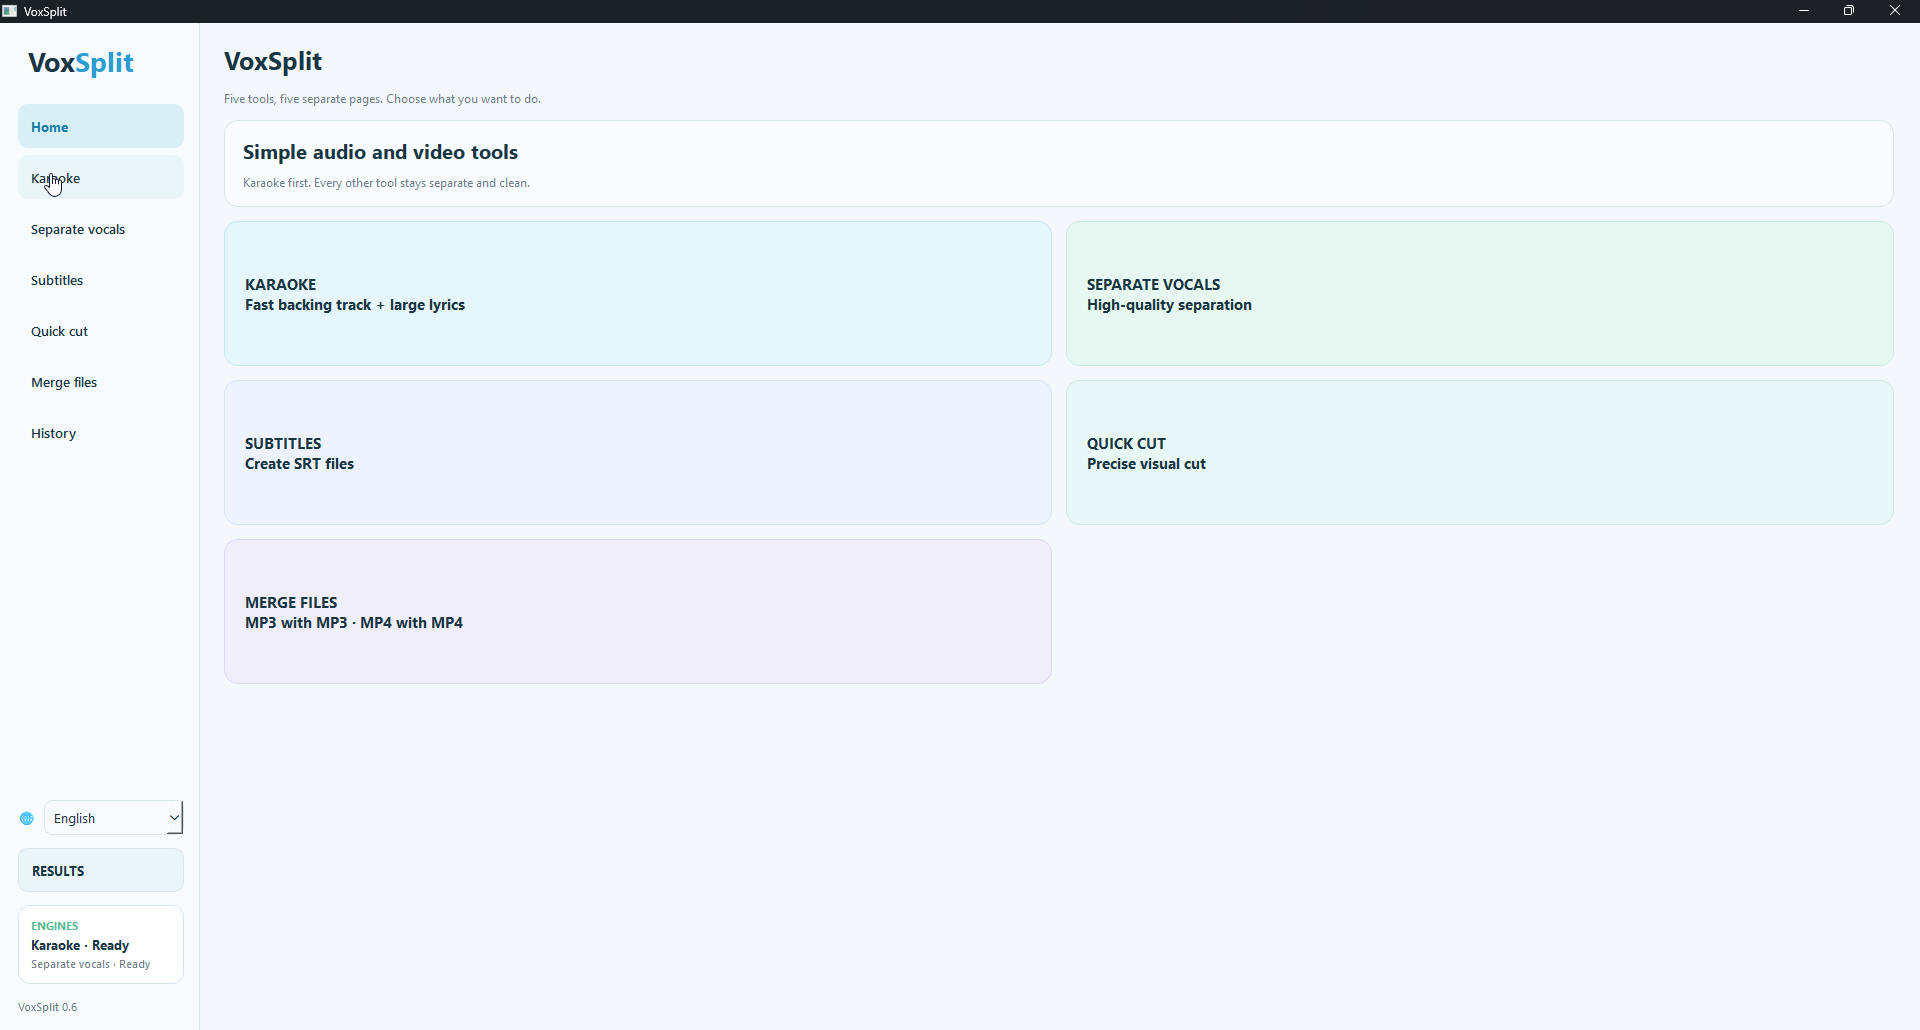Viewport: 1920px width, 1030px height.
Task: Open the SUBTITLES Create SRT files card
Action: coord(638,452)
